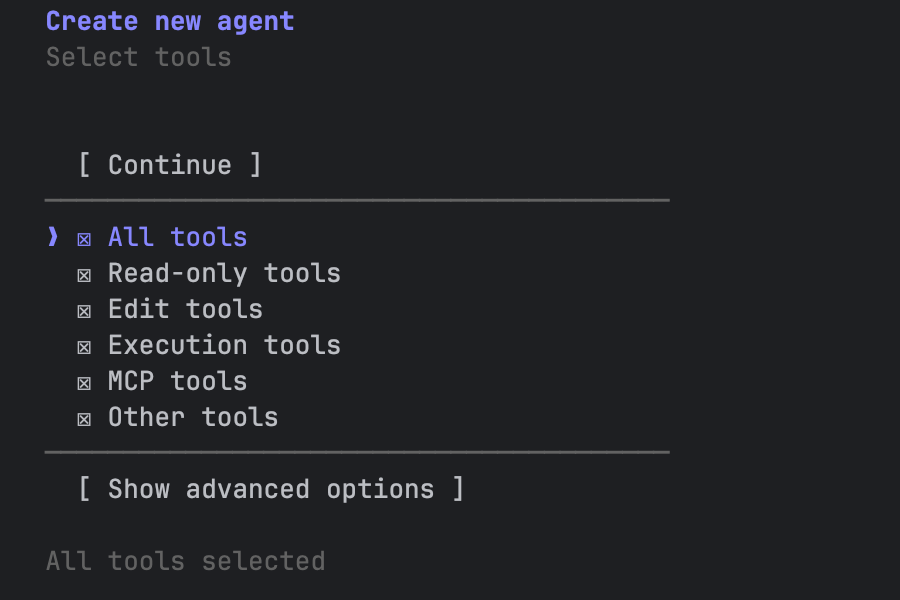Click the 'Other tools' label text

point(193,417)
